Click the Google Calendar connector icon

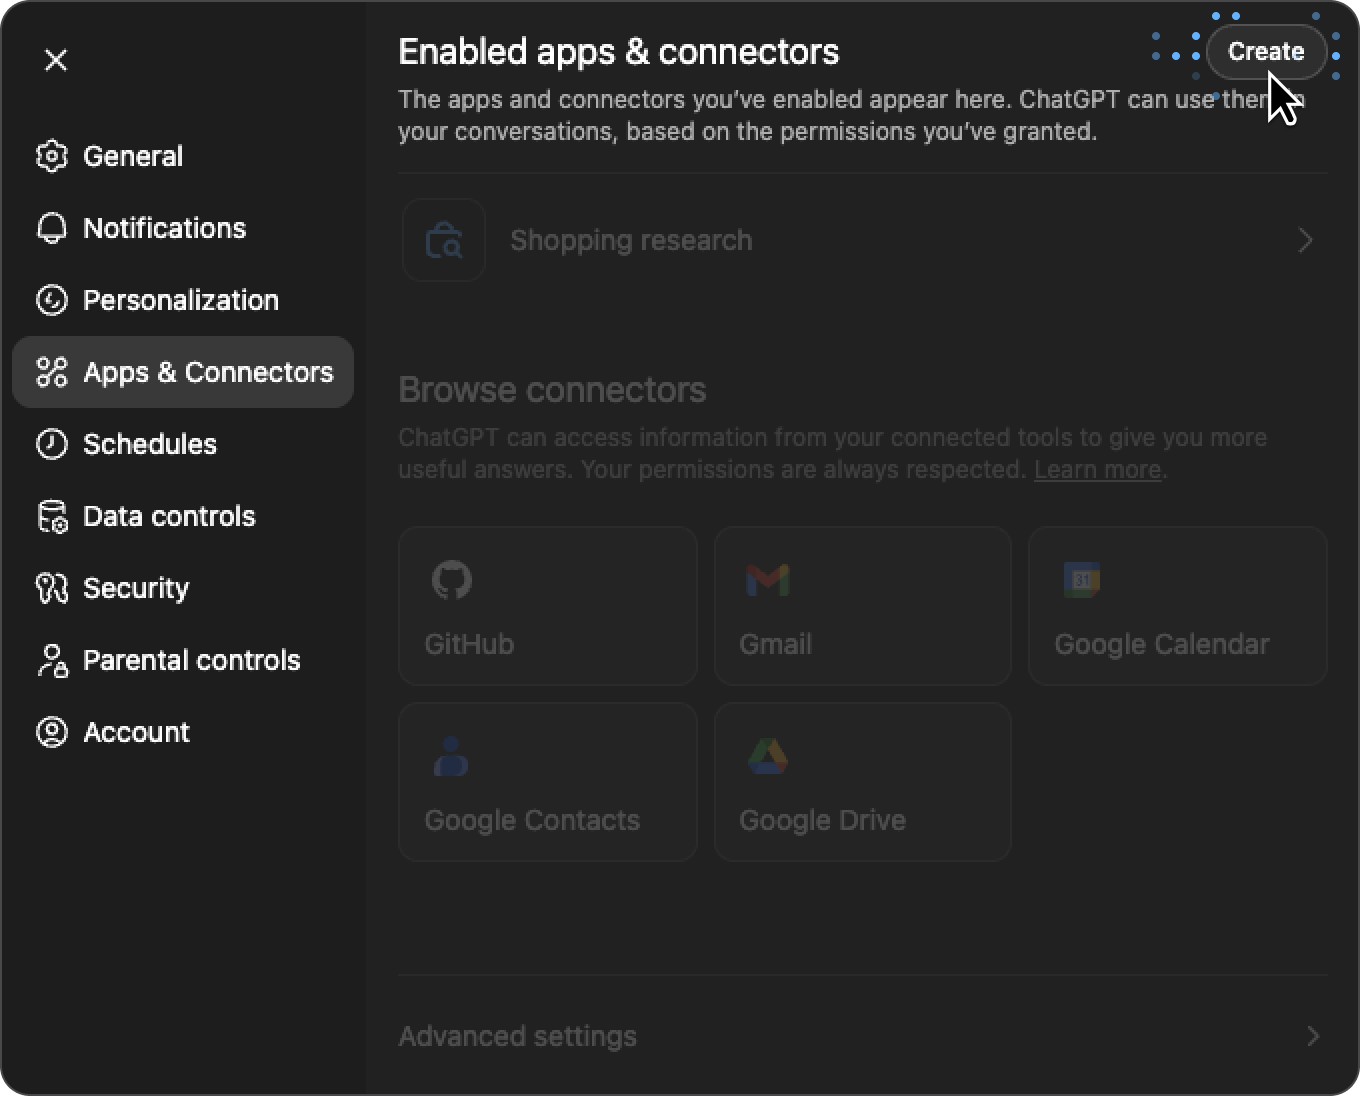(1082, 580)
